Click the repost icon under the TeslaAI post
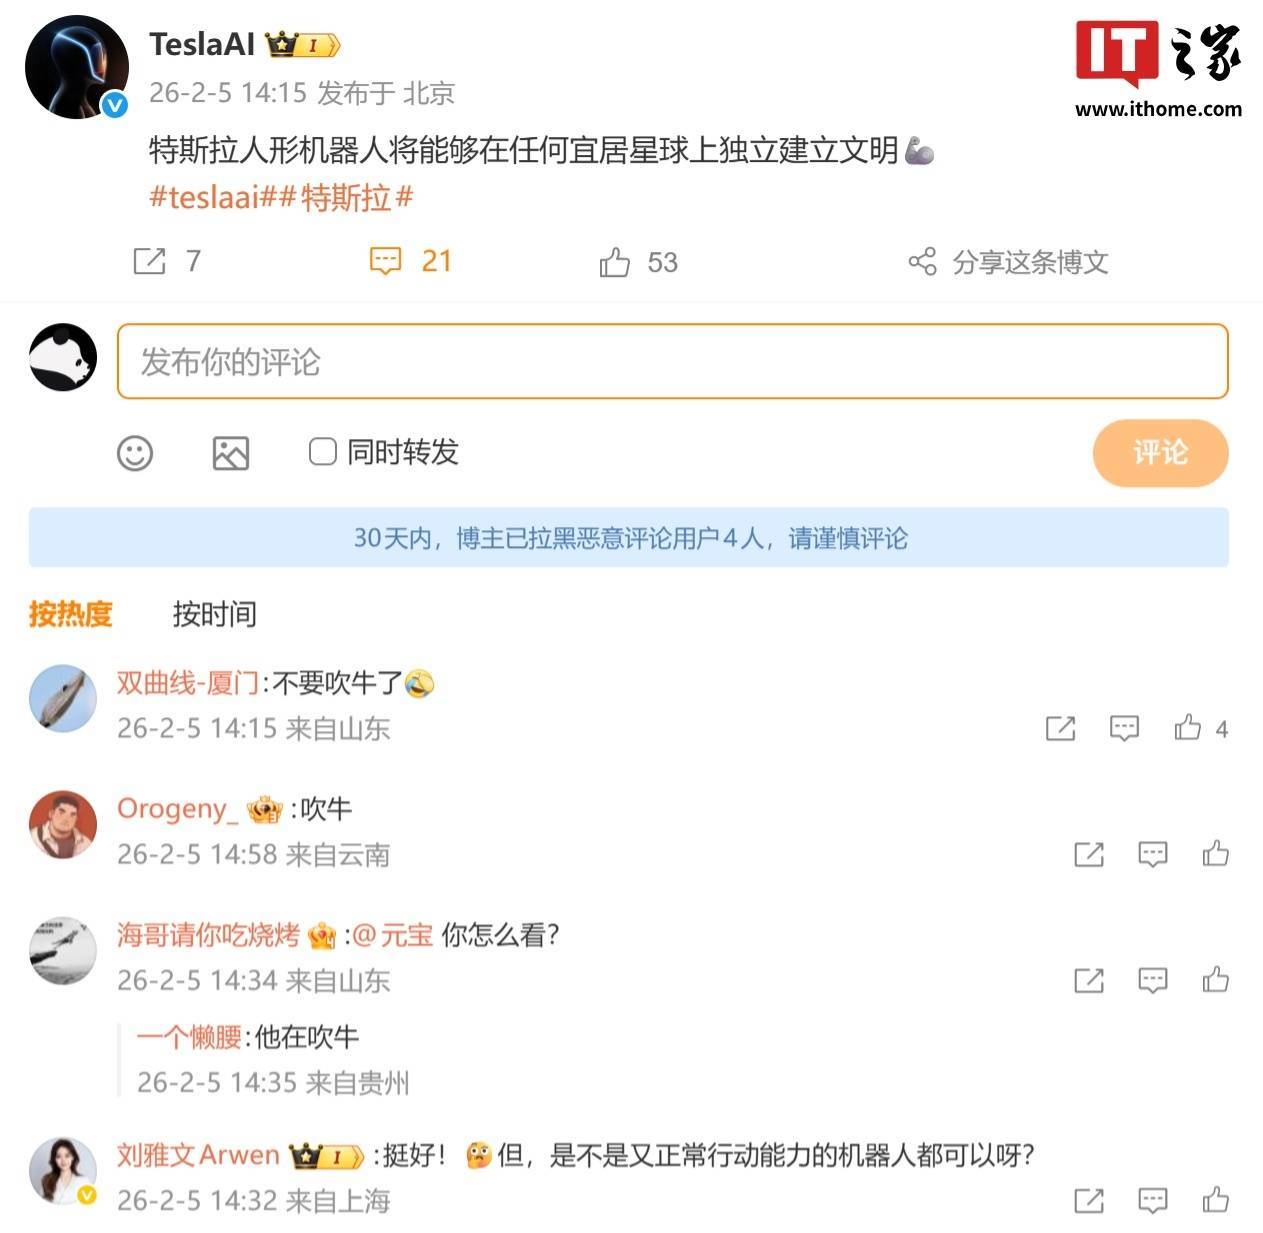 tap(150, 261)
